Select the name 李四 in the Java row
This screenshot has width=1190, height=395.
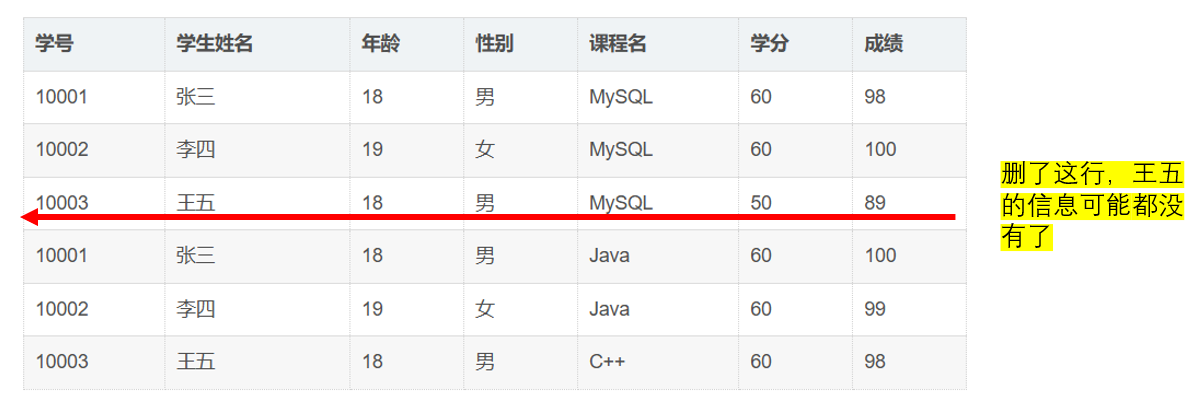pos(196,308)
